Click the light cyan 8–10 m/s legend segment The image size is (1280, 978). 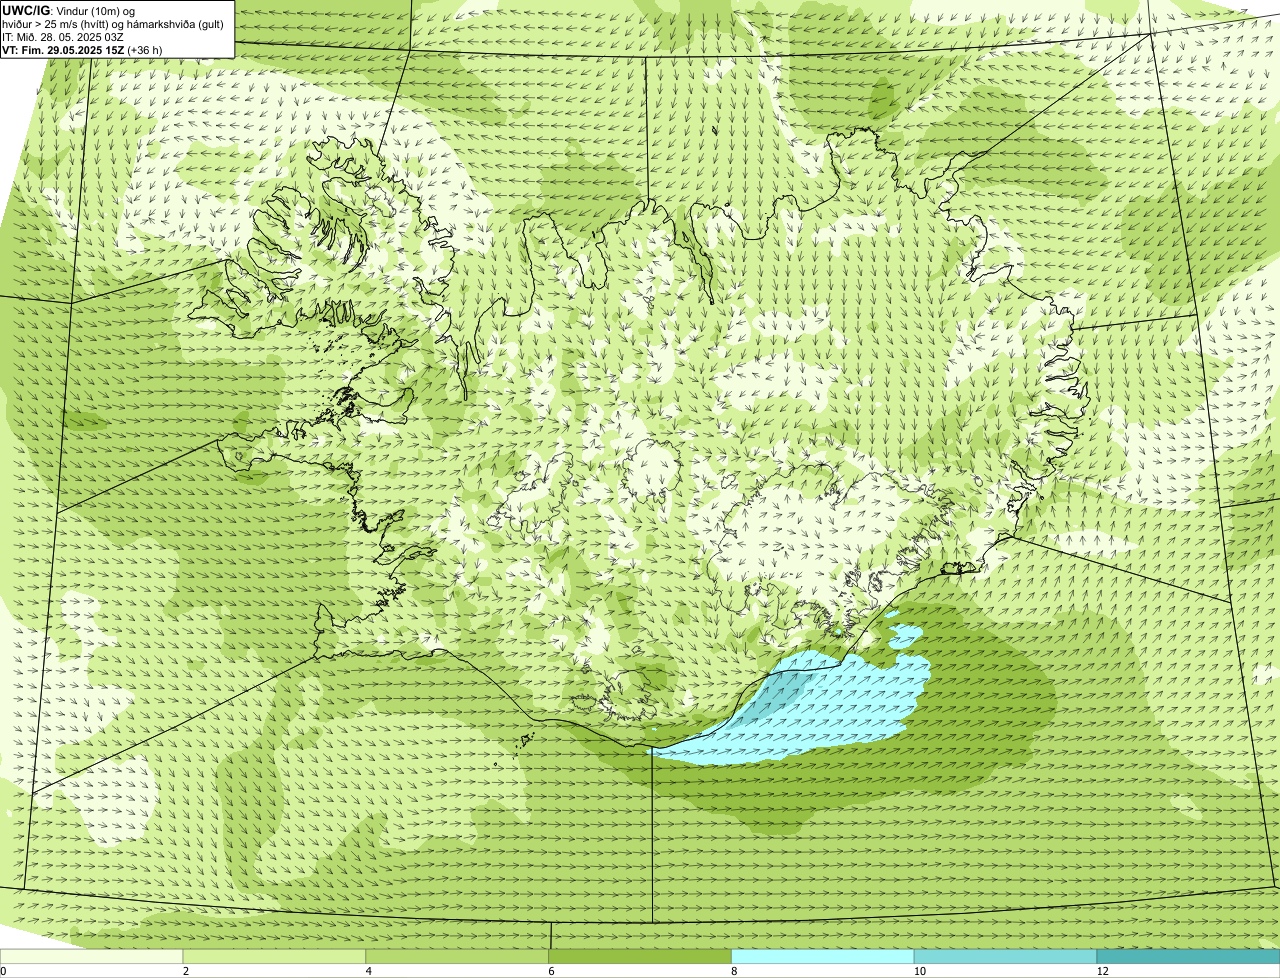pyautogui.click(x=823, y=956)
